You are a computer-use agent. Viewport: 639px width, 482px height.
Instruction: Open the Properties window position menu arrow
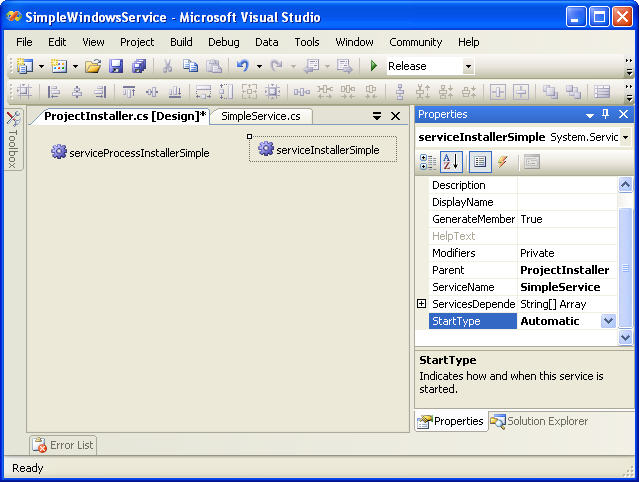coord(589,115)
